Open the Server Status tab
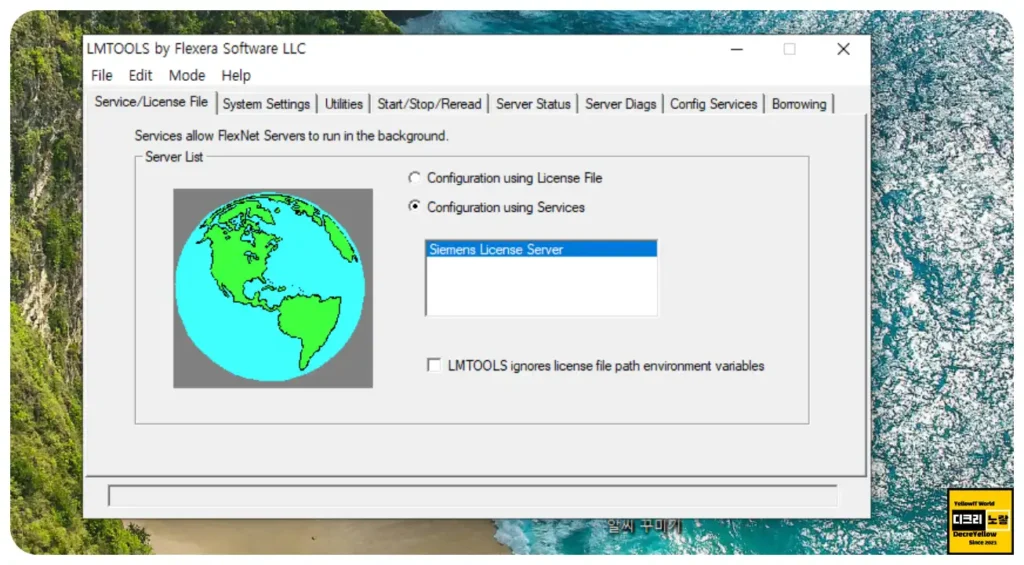Screen dimensions: 1024x565 pyautogui.click(x=533, y=104)
